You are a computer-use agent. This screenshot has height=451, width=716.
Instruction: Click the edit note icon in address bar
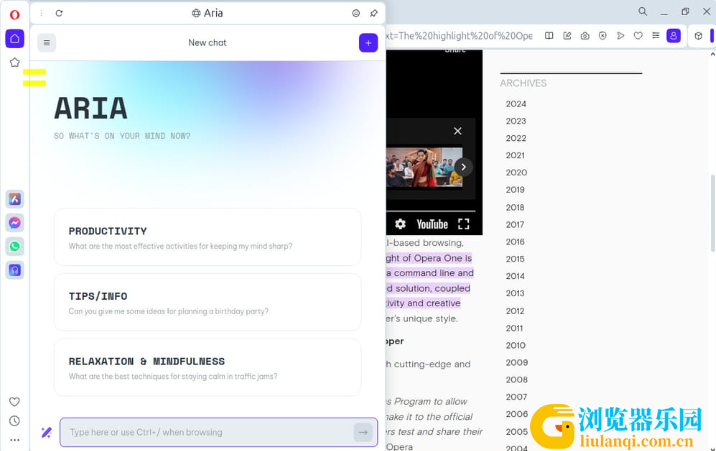[x=567, y=36]
